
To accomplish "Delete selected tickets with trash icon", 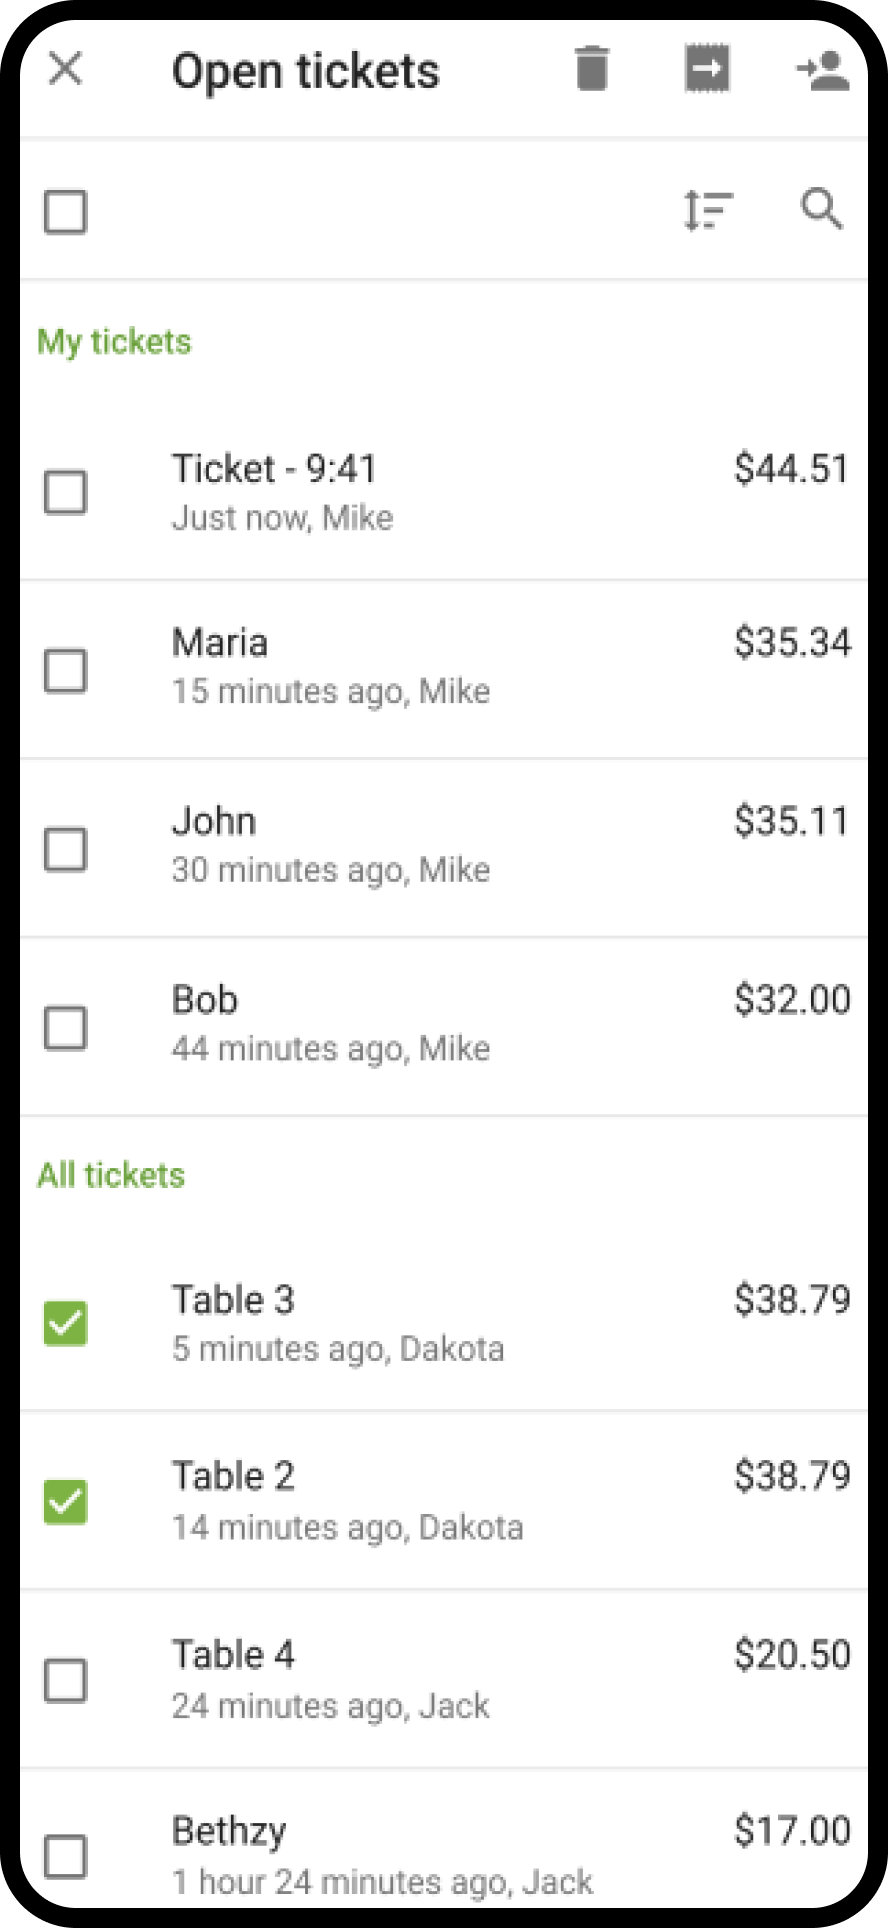I will coord(592,70).
